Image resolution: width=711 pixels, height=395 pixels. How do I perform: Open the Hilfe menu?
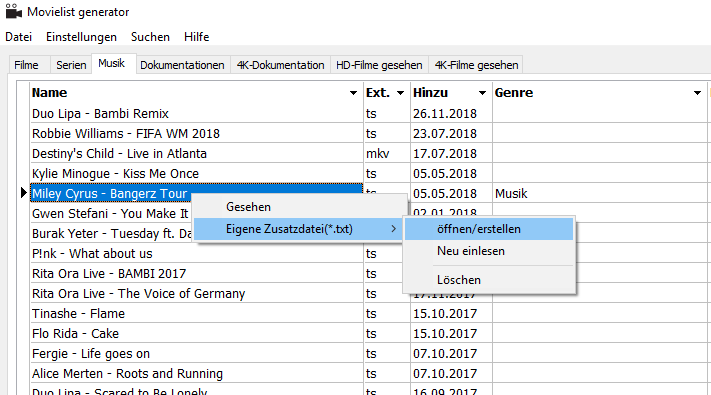click(196, 37)
